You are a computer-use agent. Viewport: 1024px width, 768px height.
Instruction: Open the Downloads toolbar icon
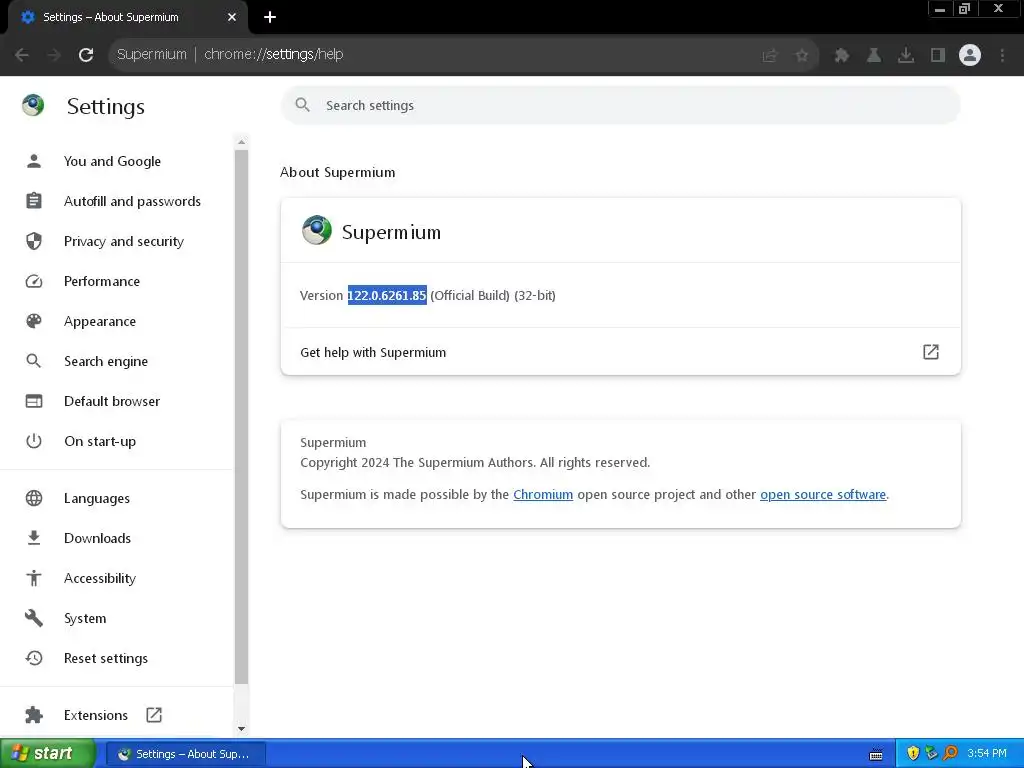click(906, 56)
